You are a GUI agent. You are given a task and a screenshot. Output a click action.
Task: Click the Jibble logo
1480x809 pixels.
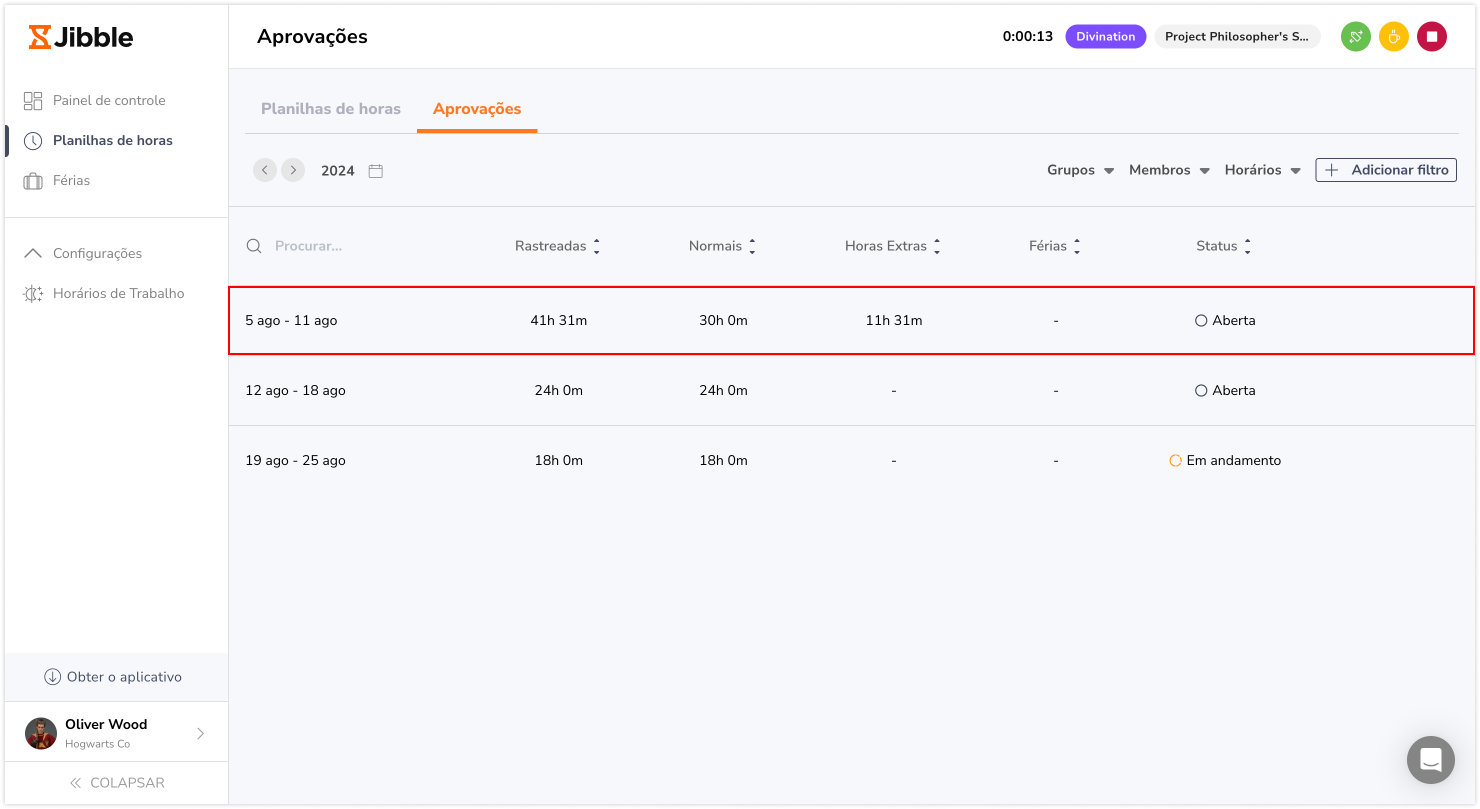pos(81,37)
